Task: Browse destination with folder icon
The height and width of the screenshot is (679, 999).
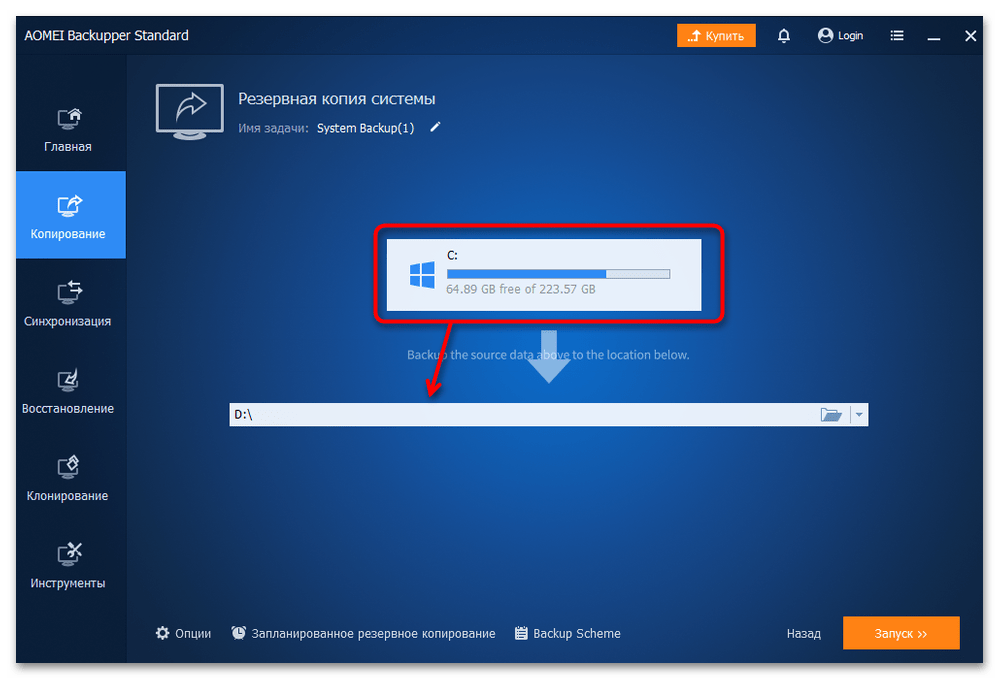Action: click(831, 415)
